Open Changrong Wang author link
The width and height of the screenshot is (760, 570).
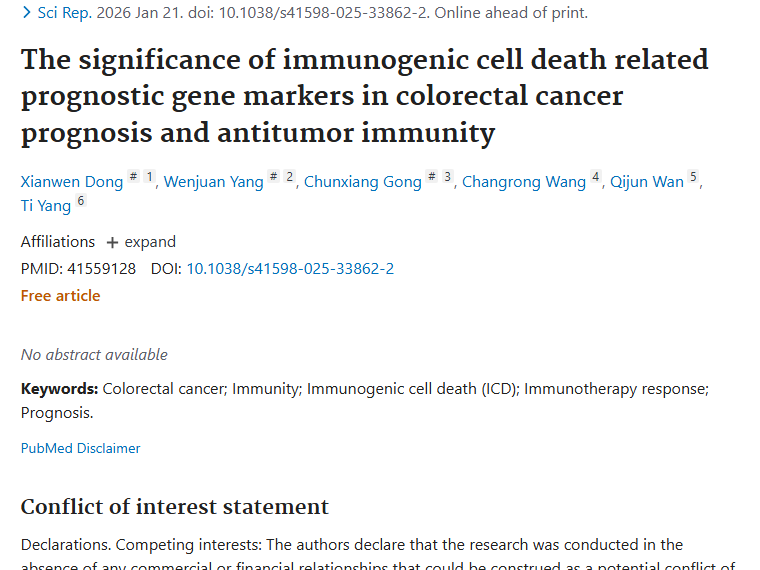coord(524,181)
